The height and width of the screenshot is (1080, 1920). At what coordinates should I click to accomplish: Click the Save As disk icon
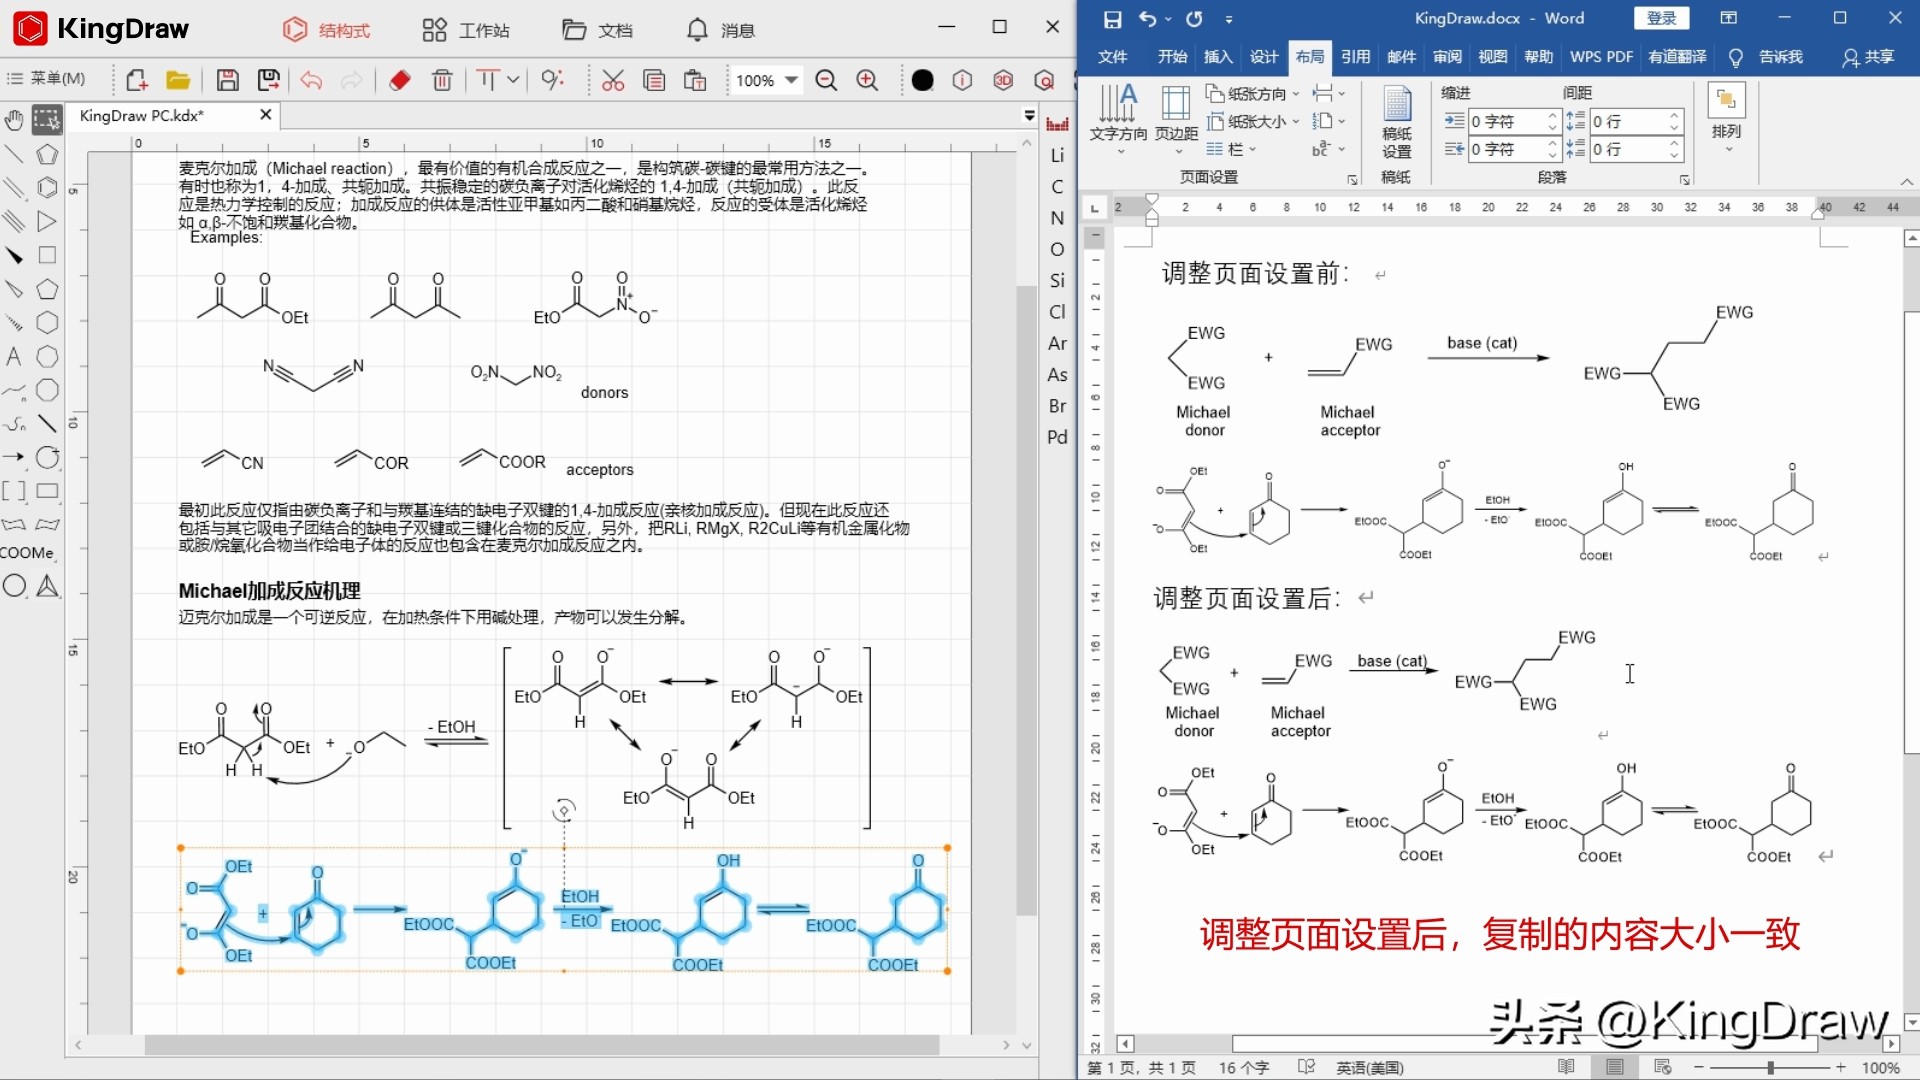coord(268,80)
